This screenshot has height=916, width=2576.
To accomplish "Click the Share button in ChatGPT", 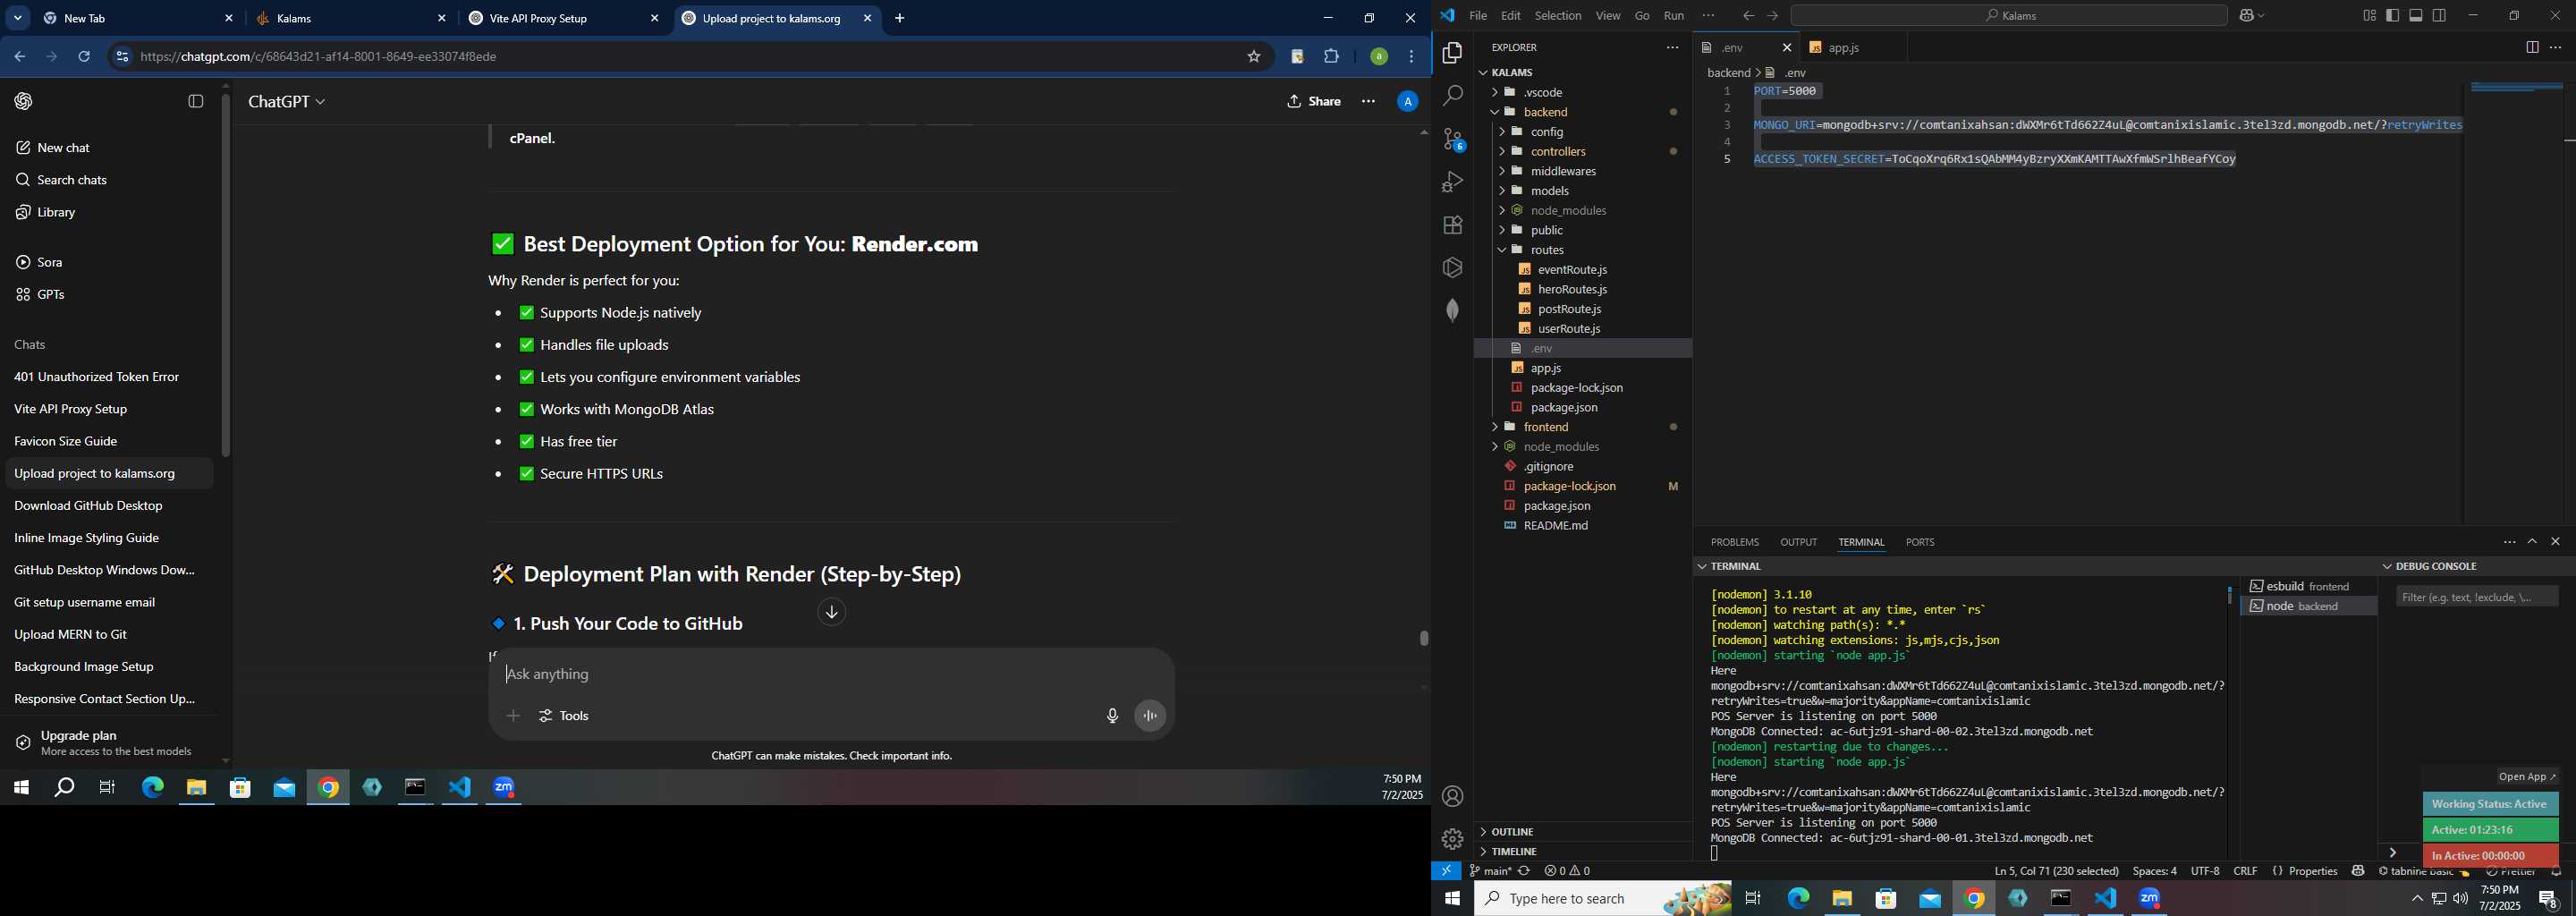I will click(x=1314, y=101).
